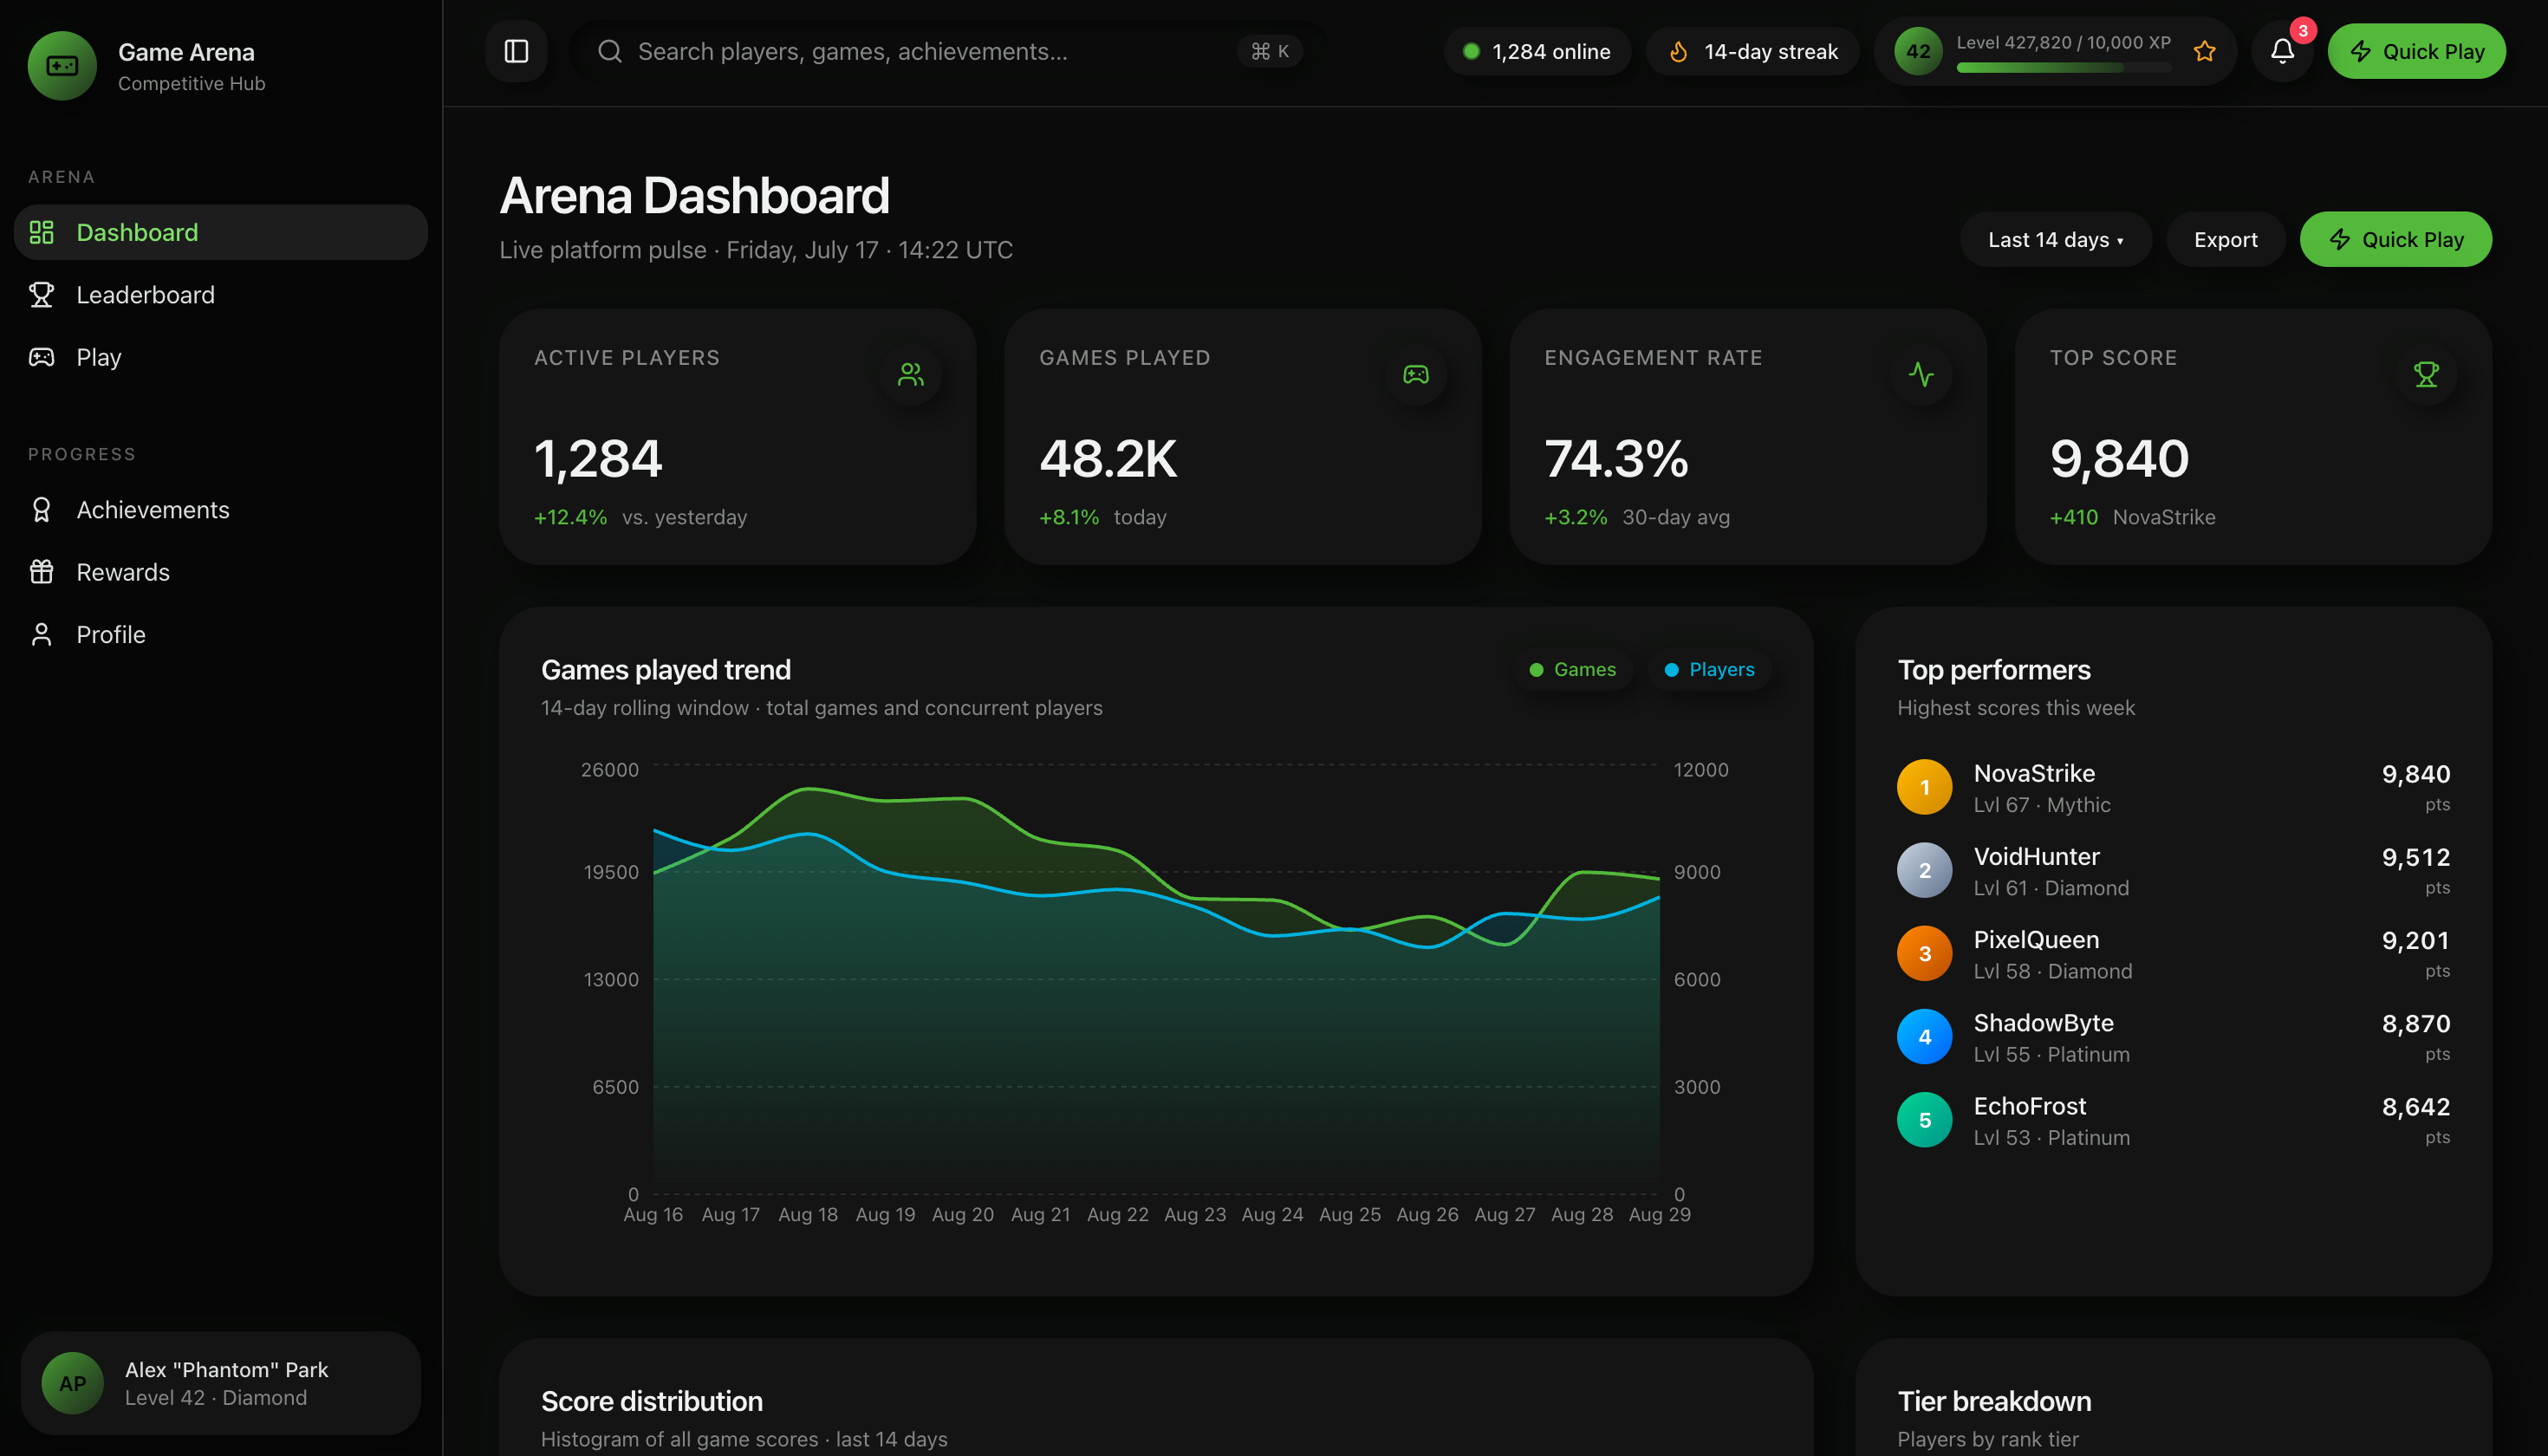Toggle the Games series legend

coord(1573,669)
